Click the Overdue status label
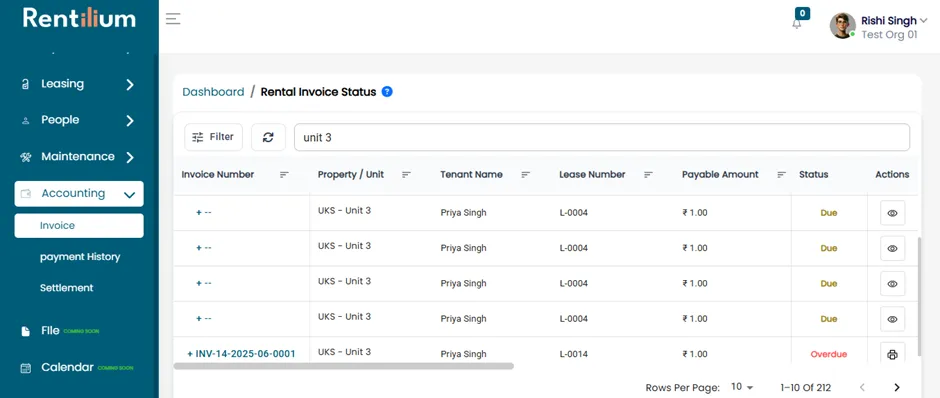This screenshot has width=940, height=398. (x=828, y=354)
